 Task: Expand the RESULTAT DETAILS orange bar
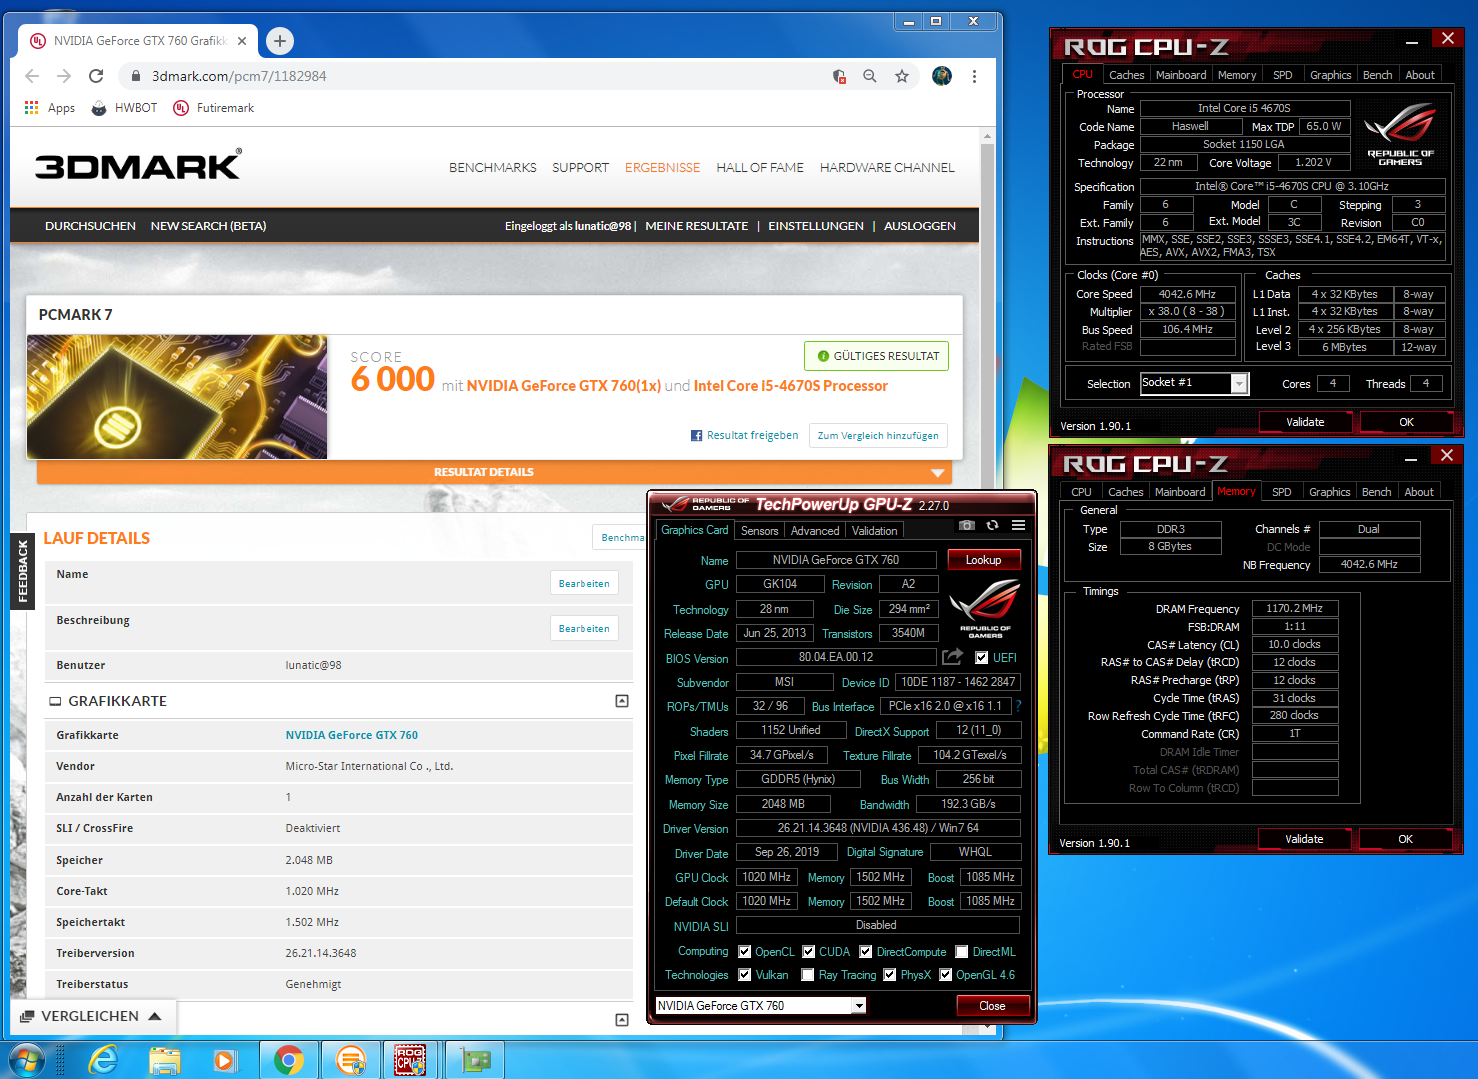[x=494, y=472]
